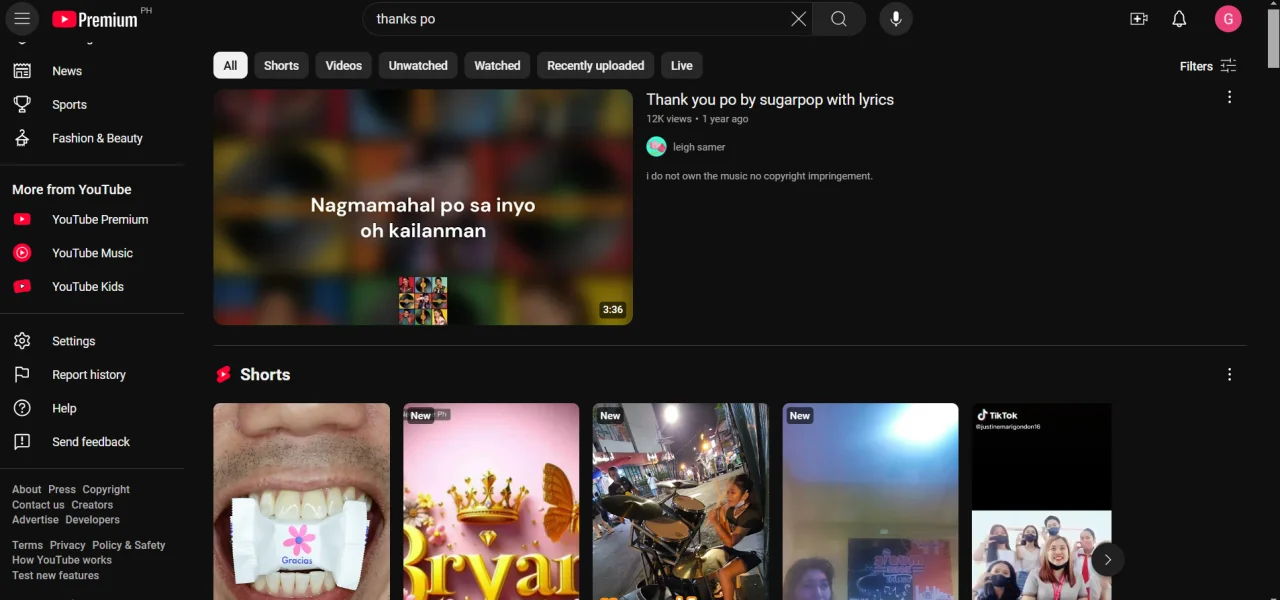Open the Press footer link
Image resolution: width=1280 pixels, height=600 pixels.
[62, 489]
